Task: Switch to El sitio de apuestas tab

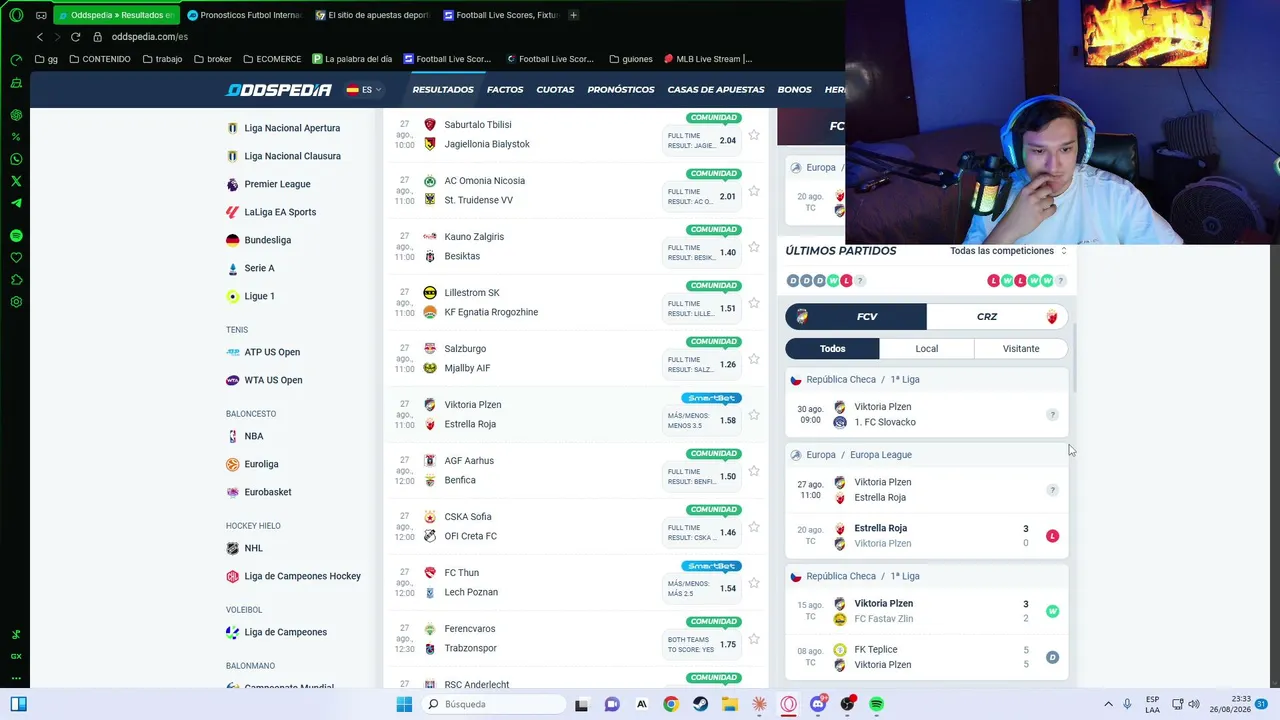Action: (x=373, y=15)
